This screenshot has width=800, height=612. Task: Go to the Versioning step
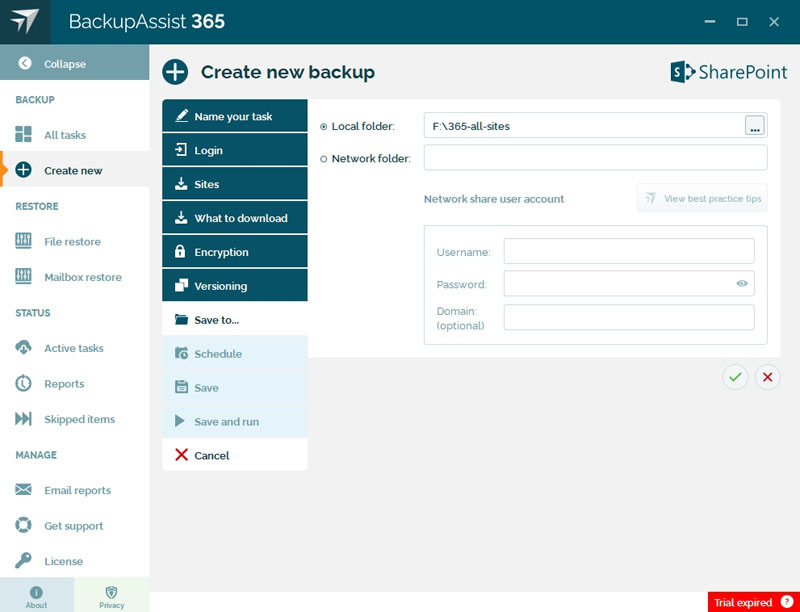[235, 286]
